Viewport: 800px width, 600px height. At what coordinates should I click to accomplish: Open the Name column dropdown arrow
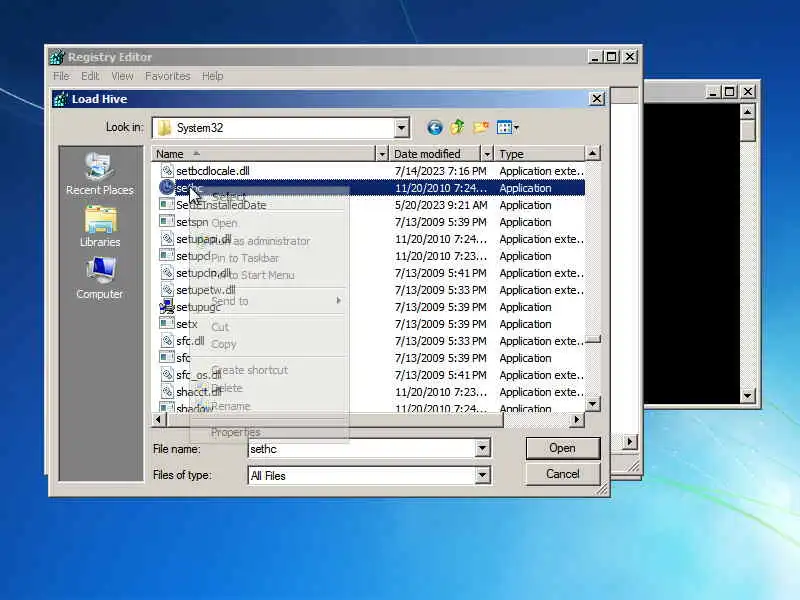click(382, 154)
